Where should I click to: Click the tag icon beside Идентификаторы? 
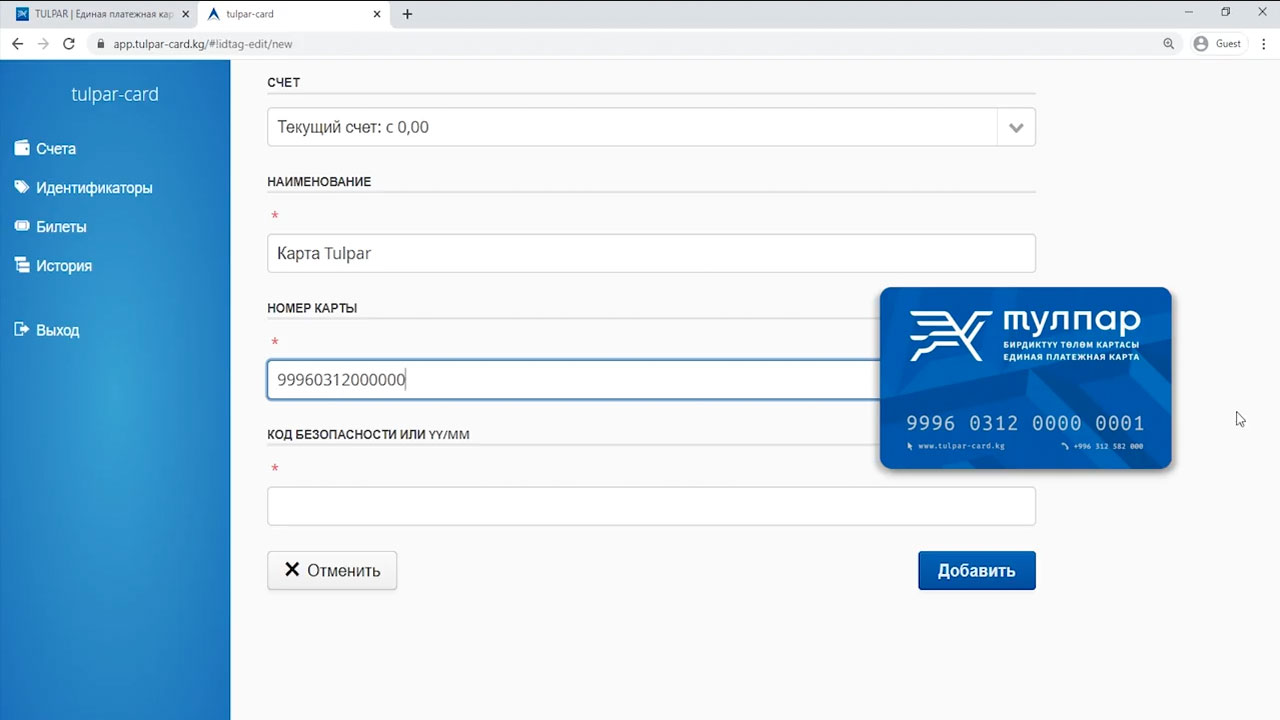(x=21, y=187)
